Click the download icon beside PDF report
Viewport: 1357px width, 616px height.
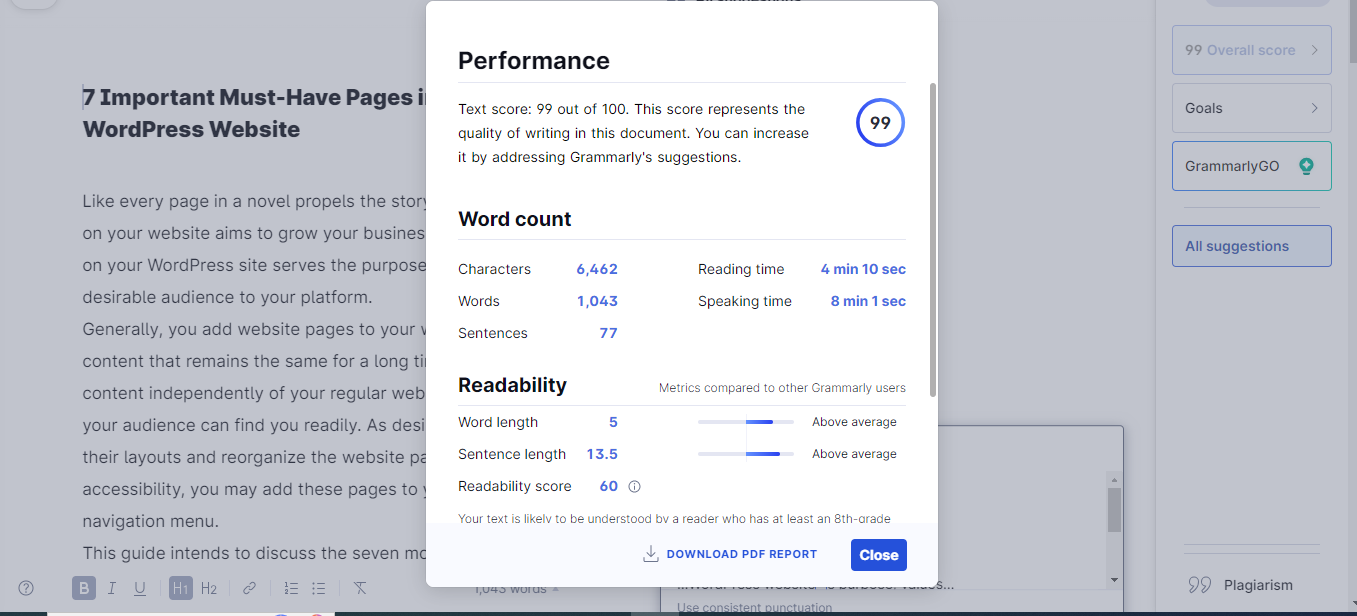pyautogui.click(x=650, y=554)
